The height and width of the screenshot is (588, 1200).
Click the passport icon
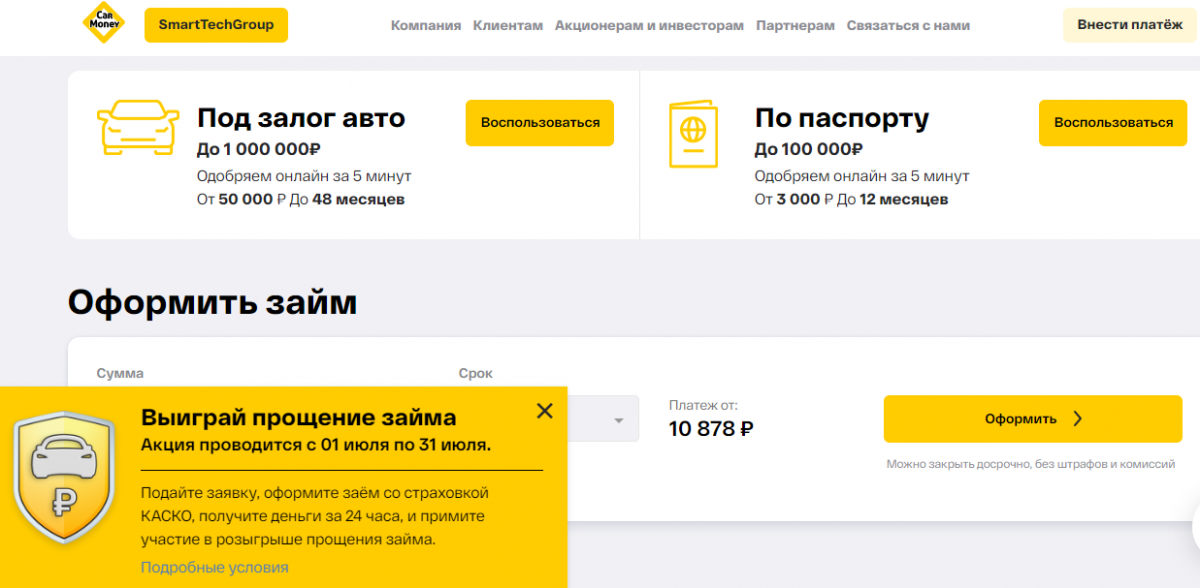tap(693, 133)
